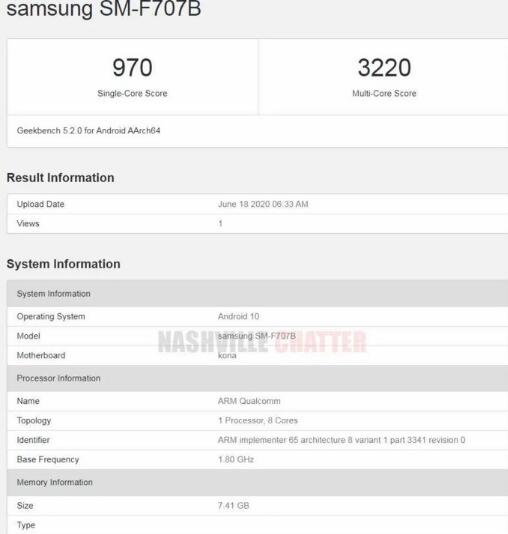Click the memory Size value 7.41 GB
The width and height of the screenshot is (508, 534).
coord(234,505)
